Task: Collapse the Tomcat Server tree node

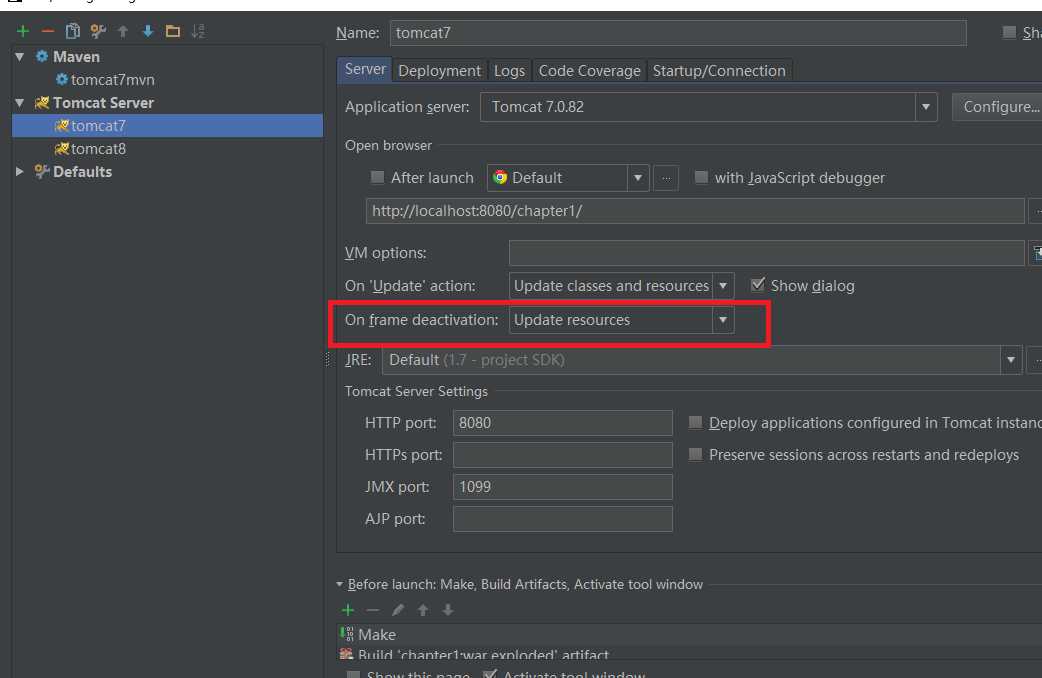Action: (20, 103)
